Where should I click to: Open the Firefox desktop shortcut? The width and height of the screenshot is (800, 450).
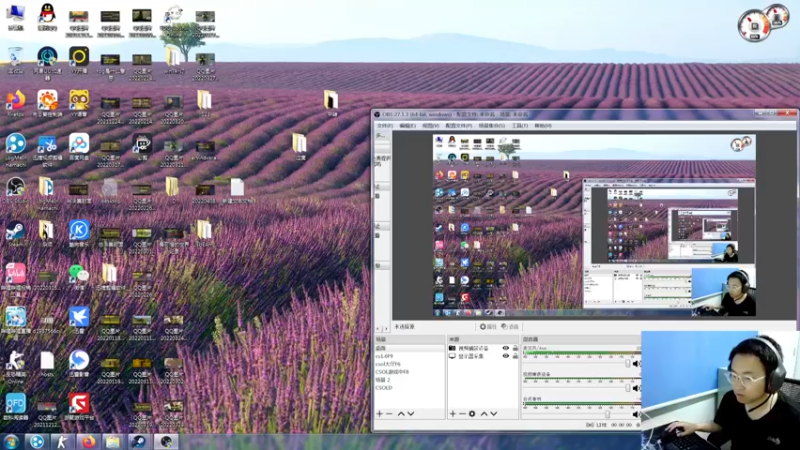(15, 104)
